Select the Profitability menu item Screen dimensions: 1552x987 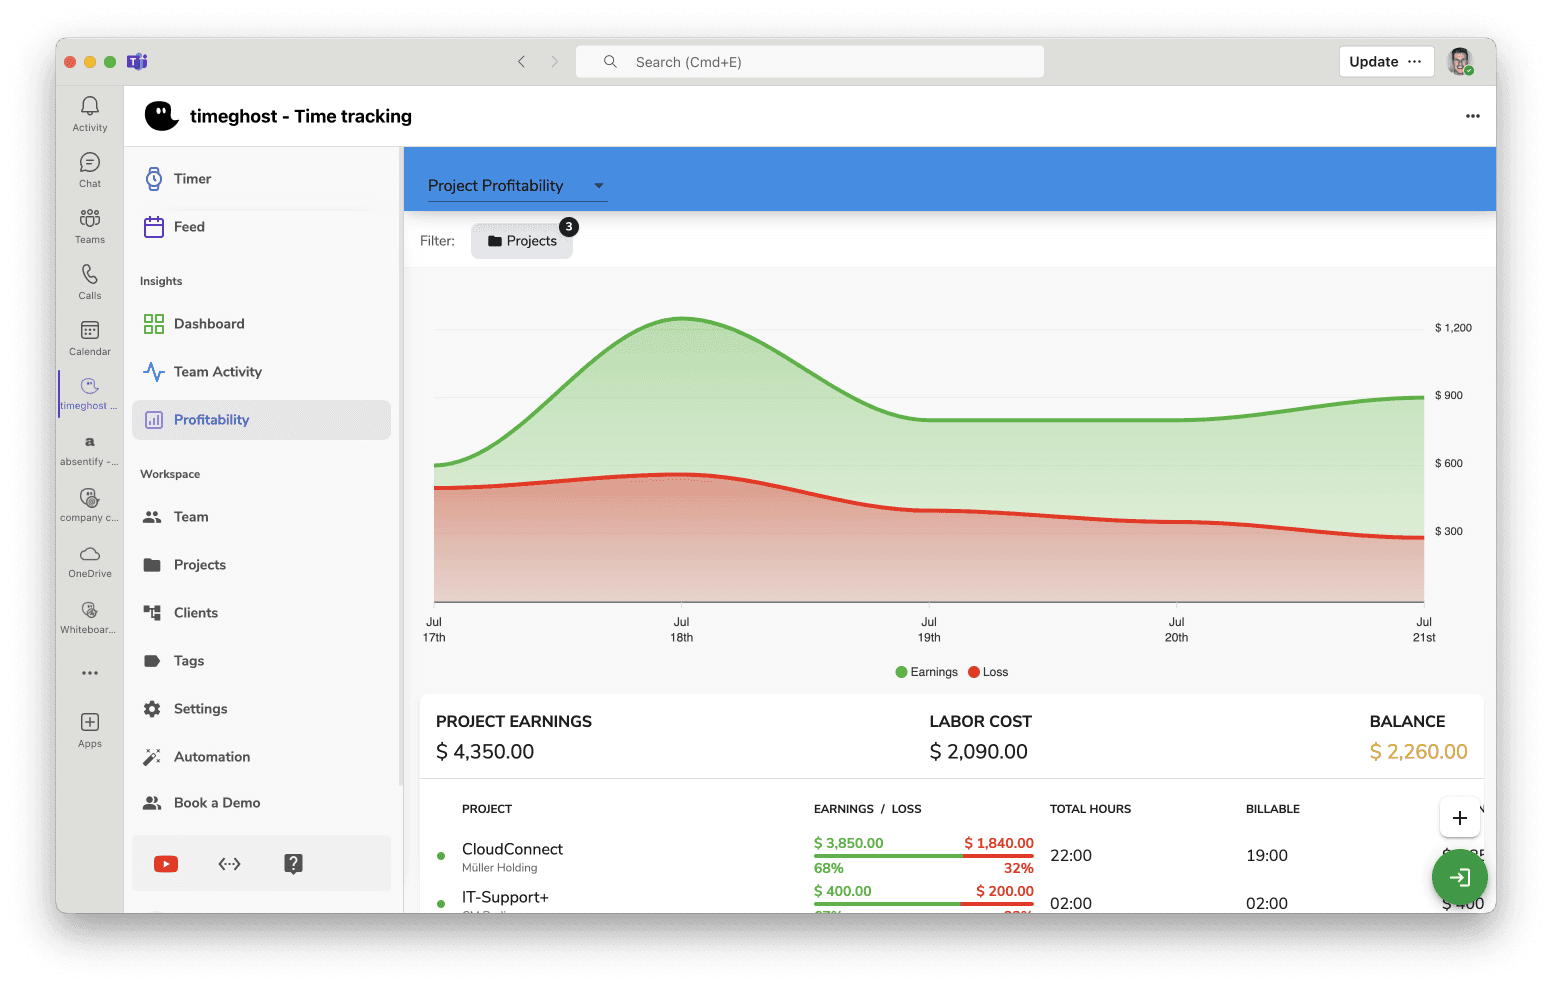tap(261, 420)
